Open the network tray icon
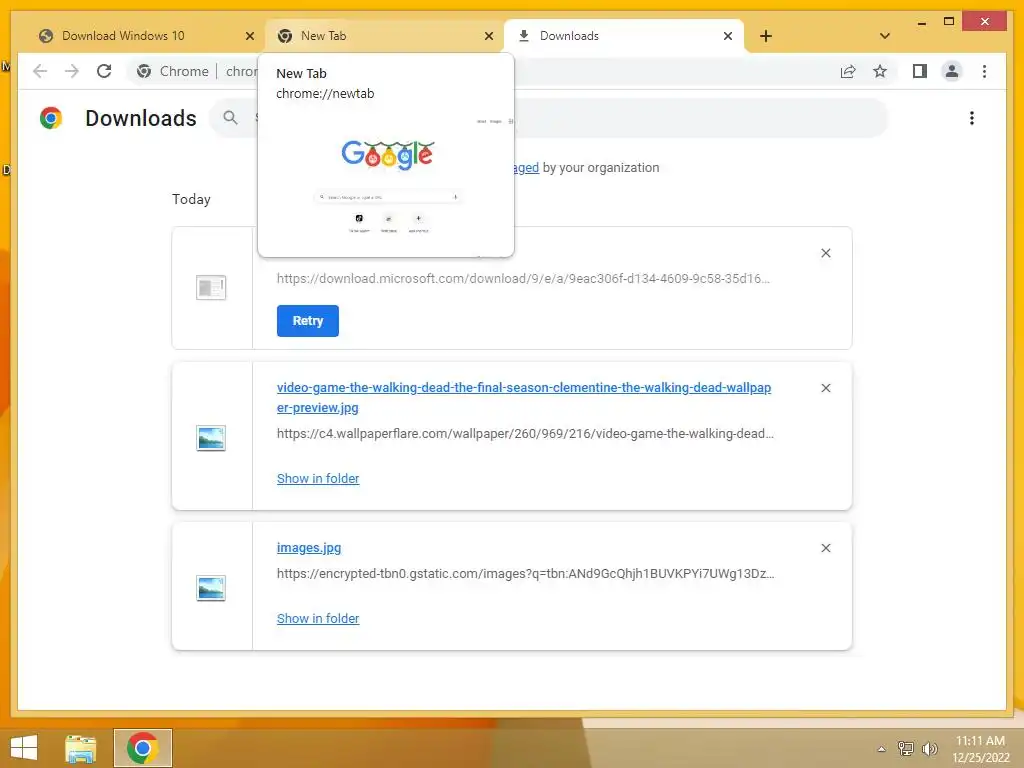 click(906, 748)
